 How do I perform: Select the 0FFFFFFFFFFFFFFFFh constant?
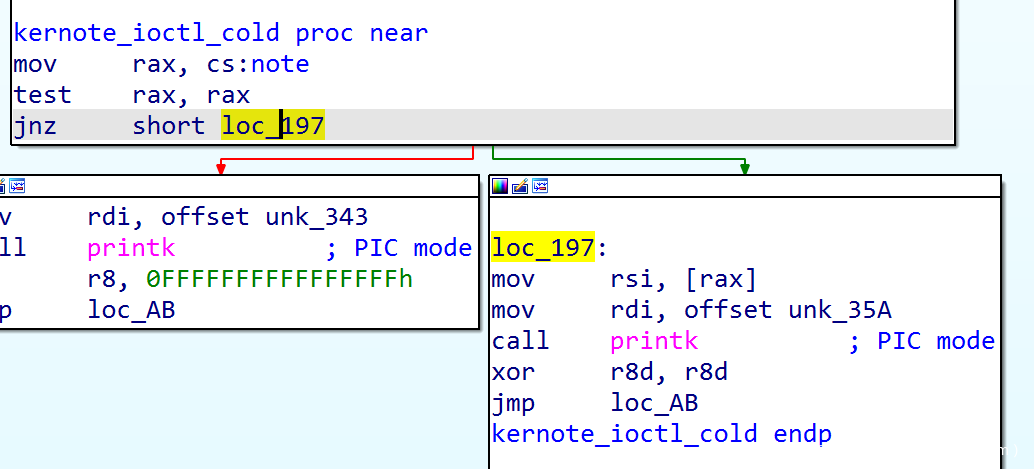279,279
